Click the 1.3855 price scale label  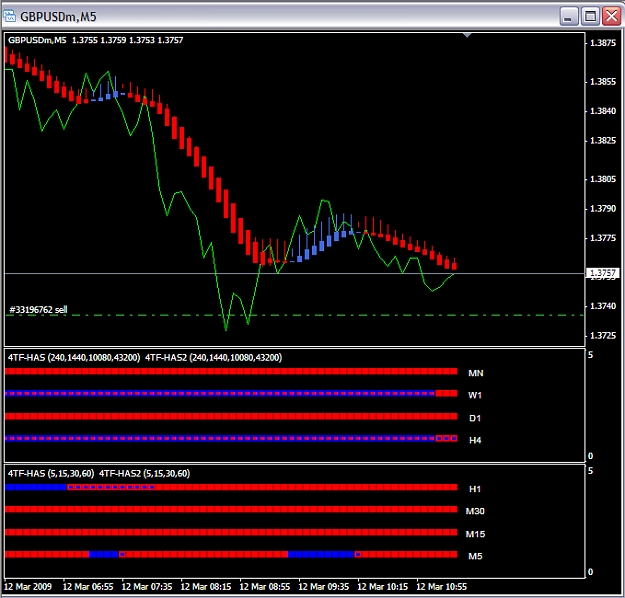pos(603,82)
